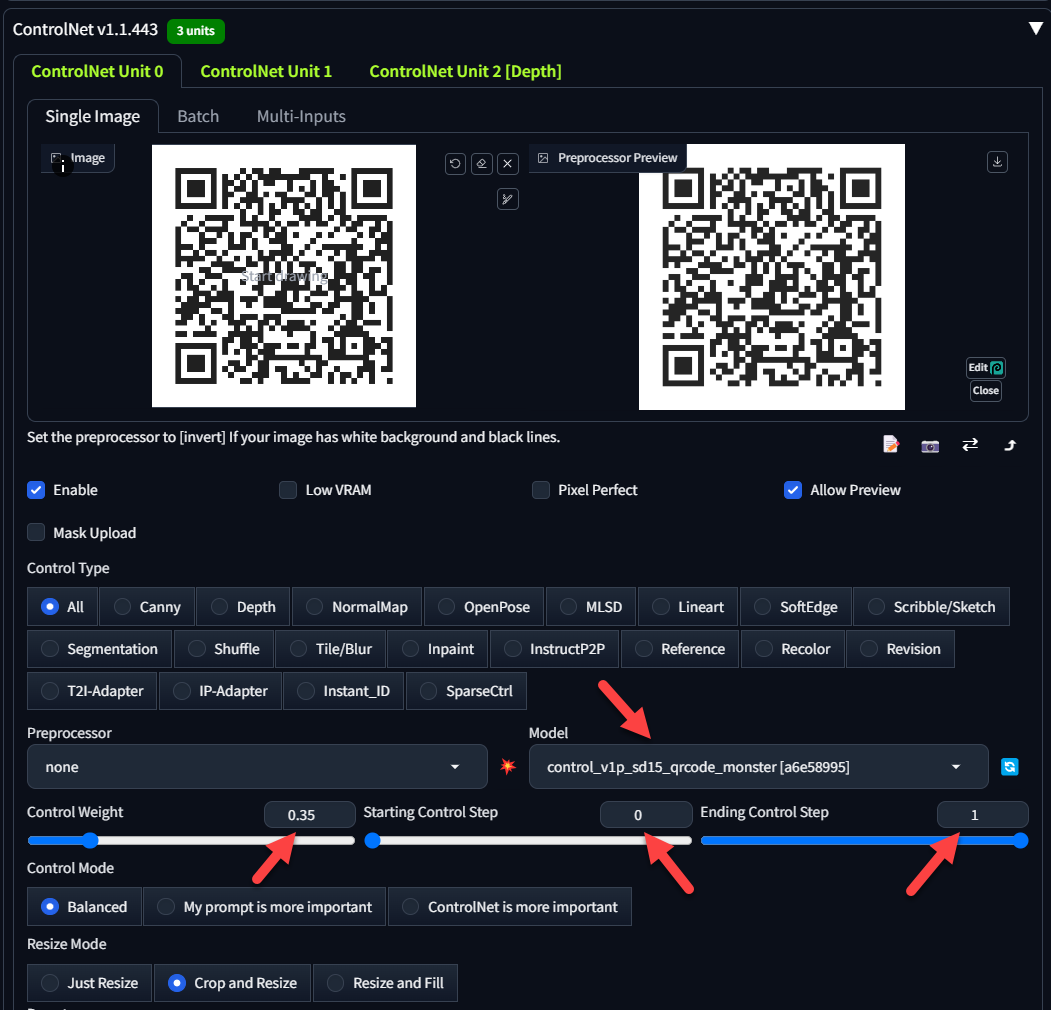The image size is (1051, 1010).
Task: Switch to ControlNet Unit 2 [Depth] tab
Action: (465, 71)
